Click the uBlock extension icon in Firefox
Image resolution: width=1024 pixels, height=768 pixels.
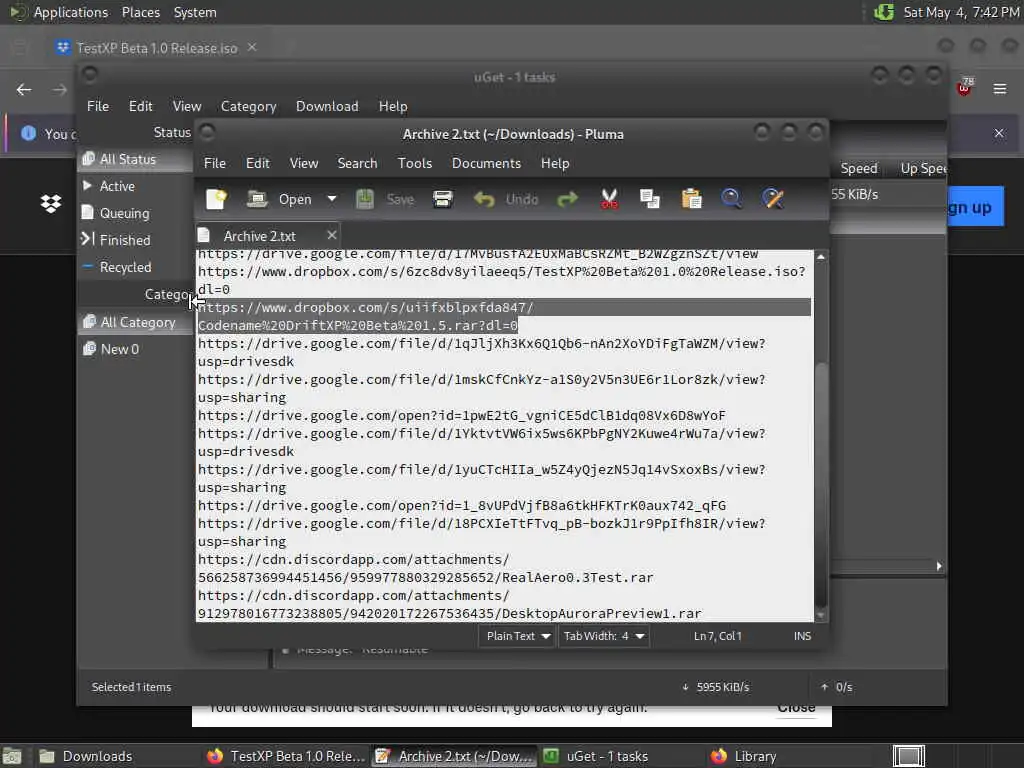(x=965, y=88)
